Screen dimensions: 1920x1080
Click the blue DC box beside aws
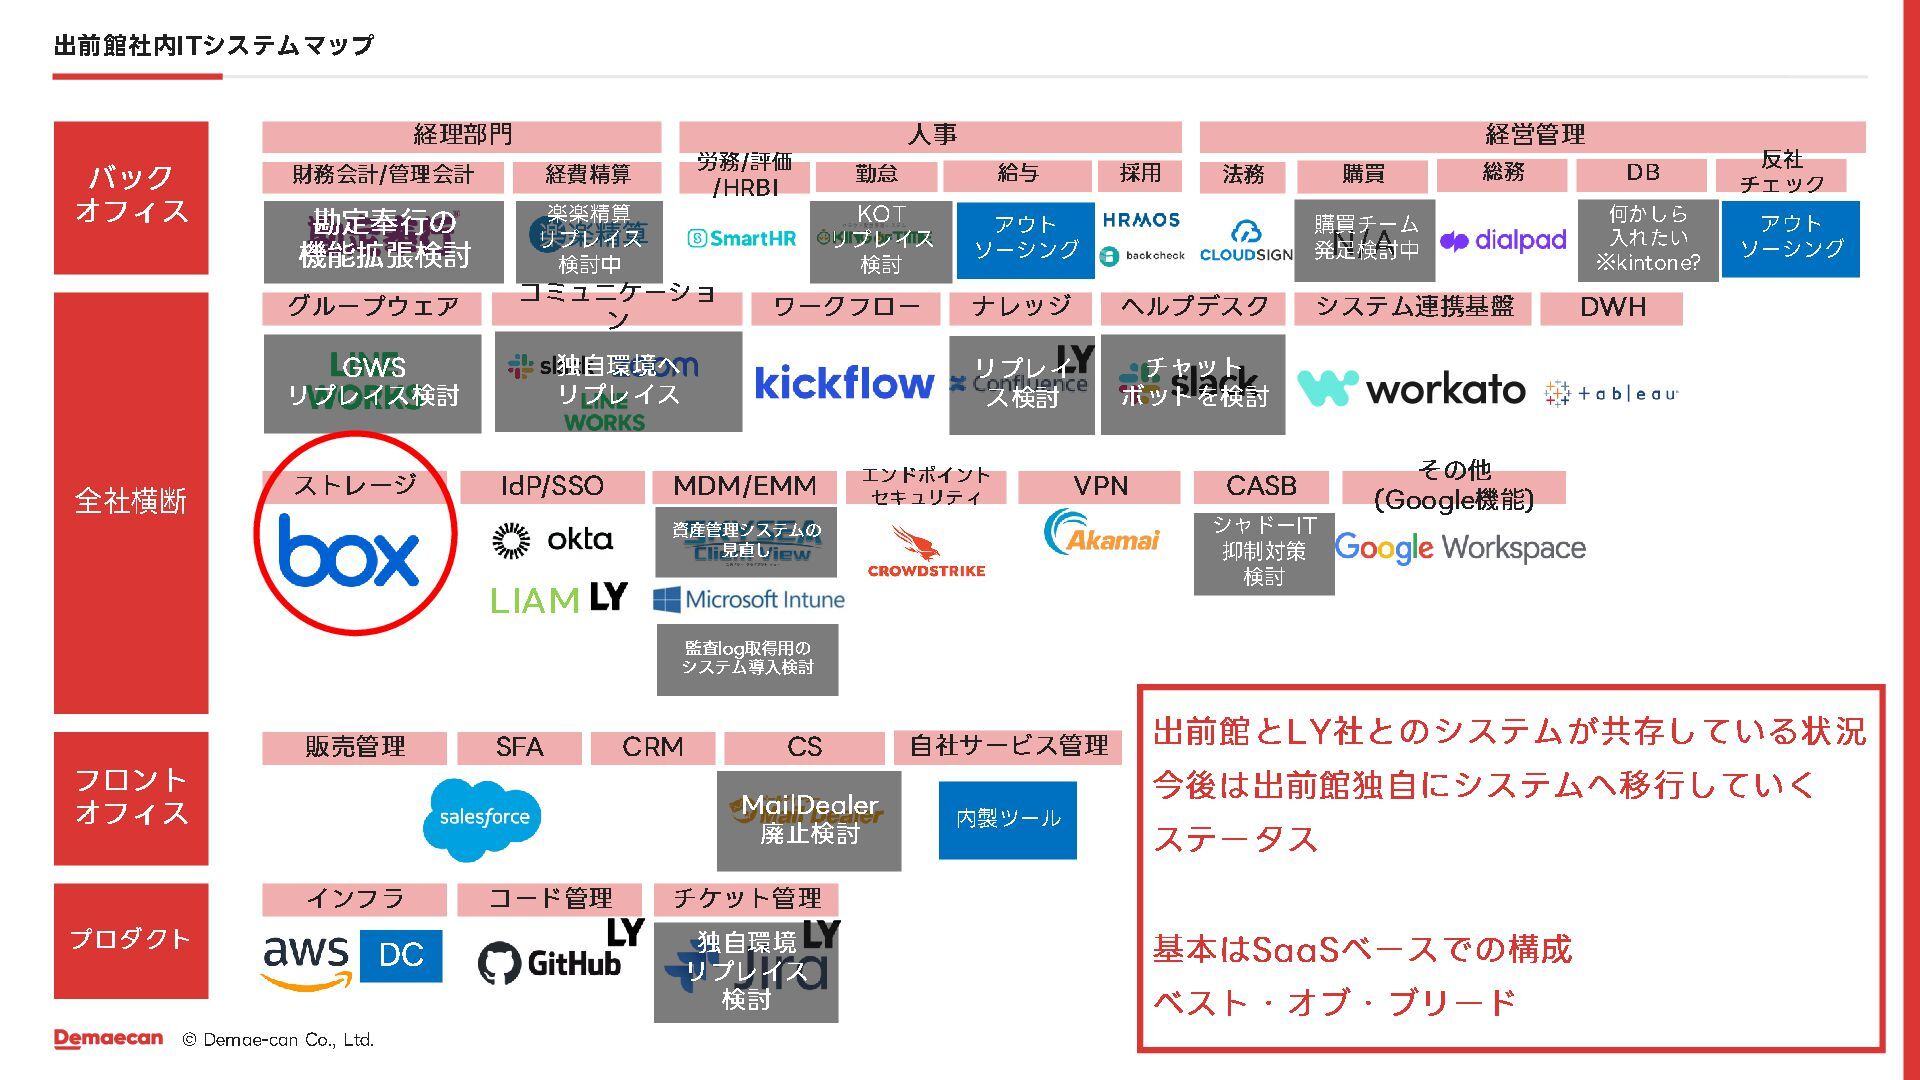[401, 955]
